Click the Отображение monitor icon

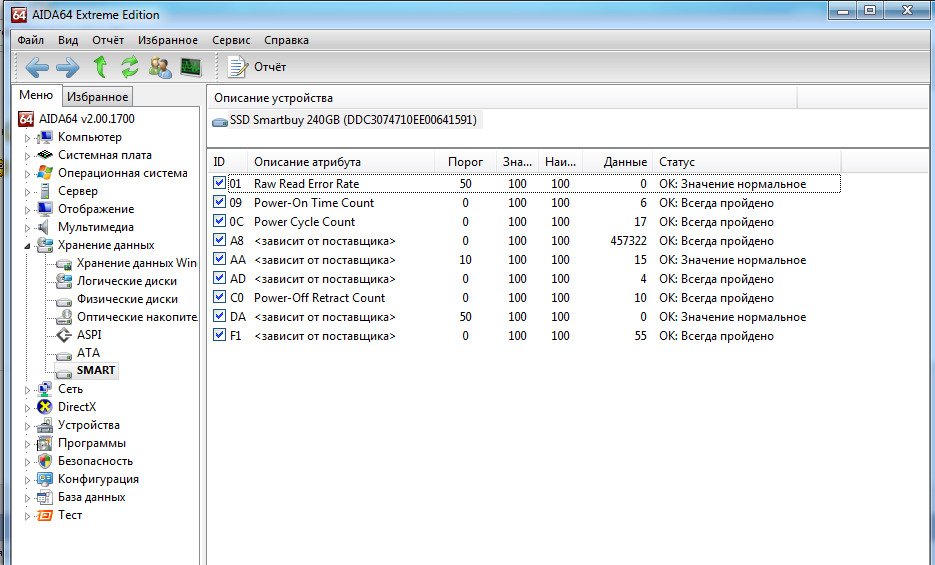[44, 209]
